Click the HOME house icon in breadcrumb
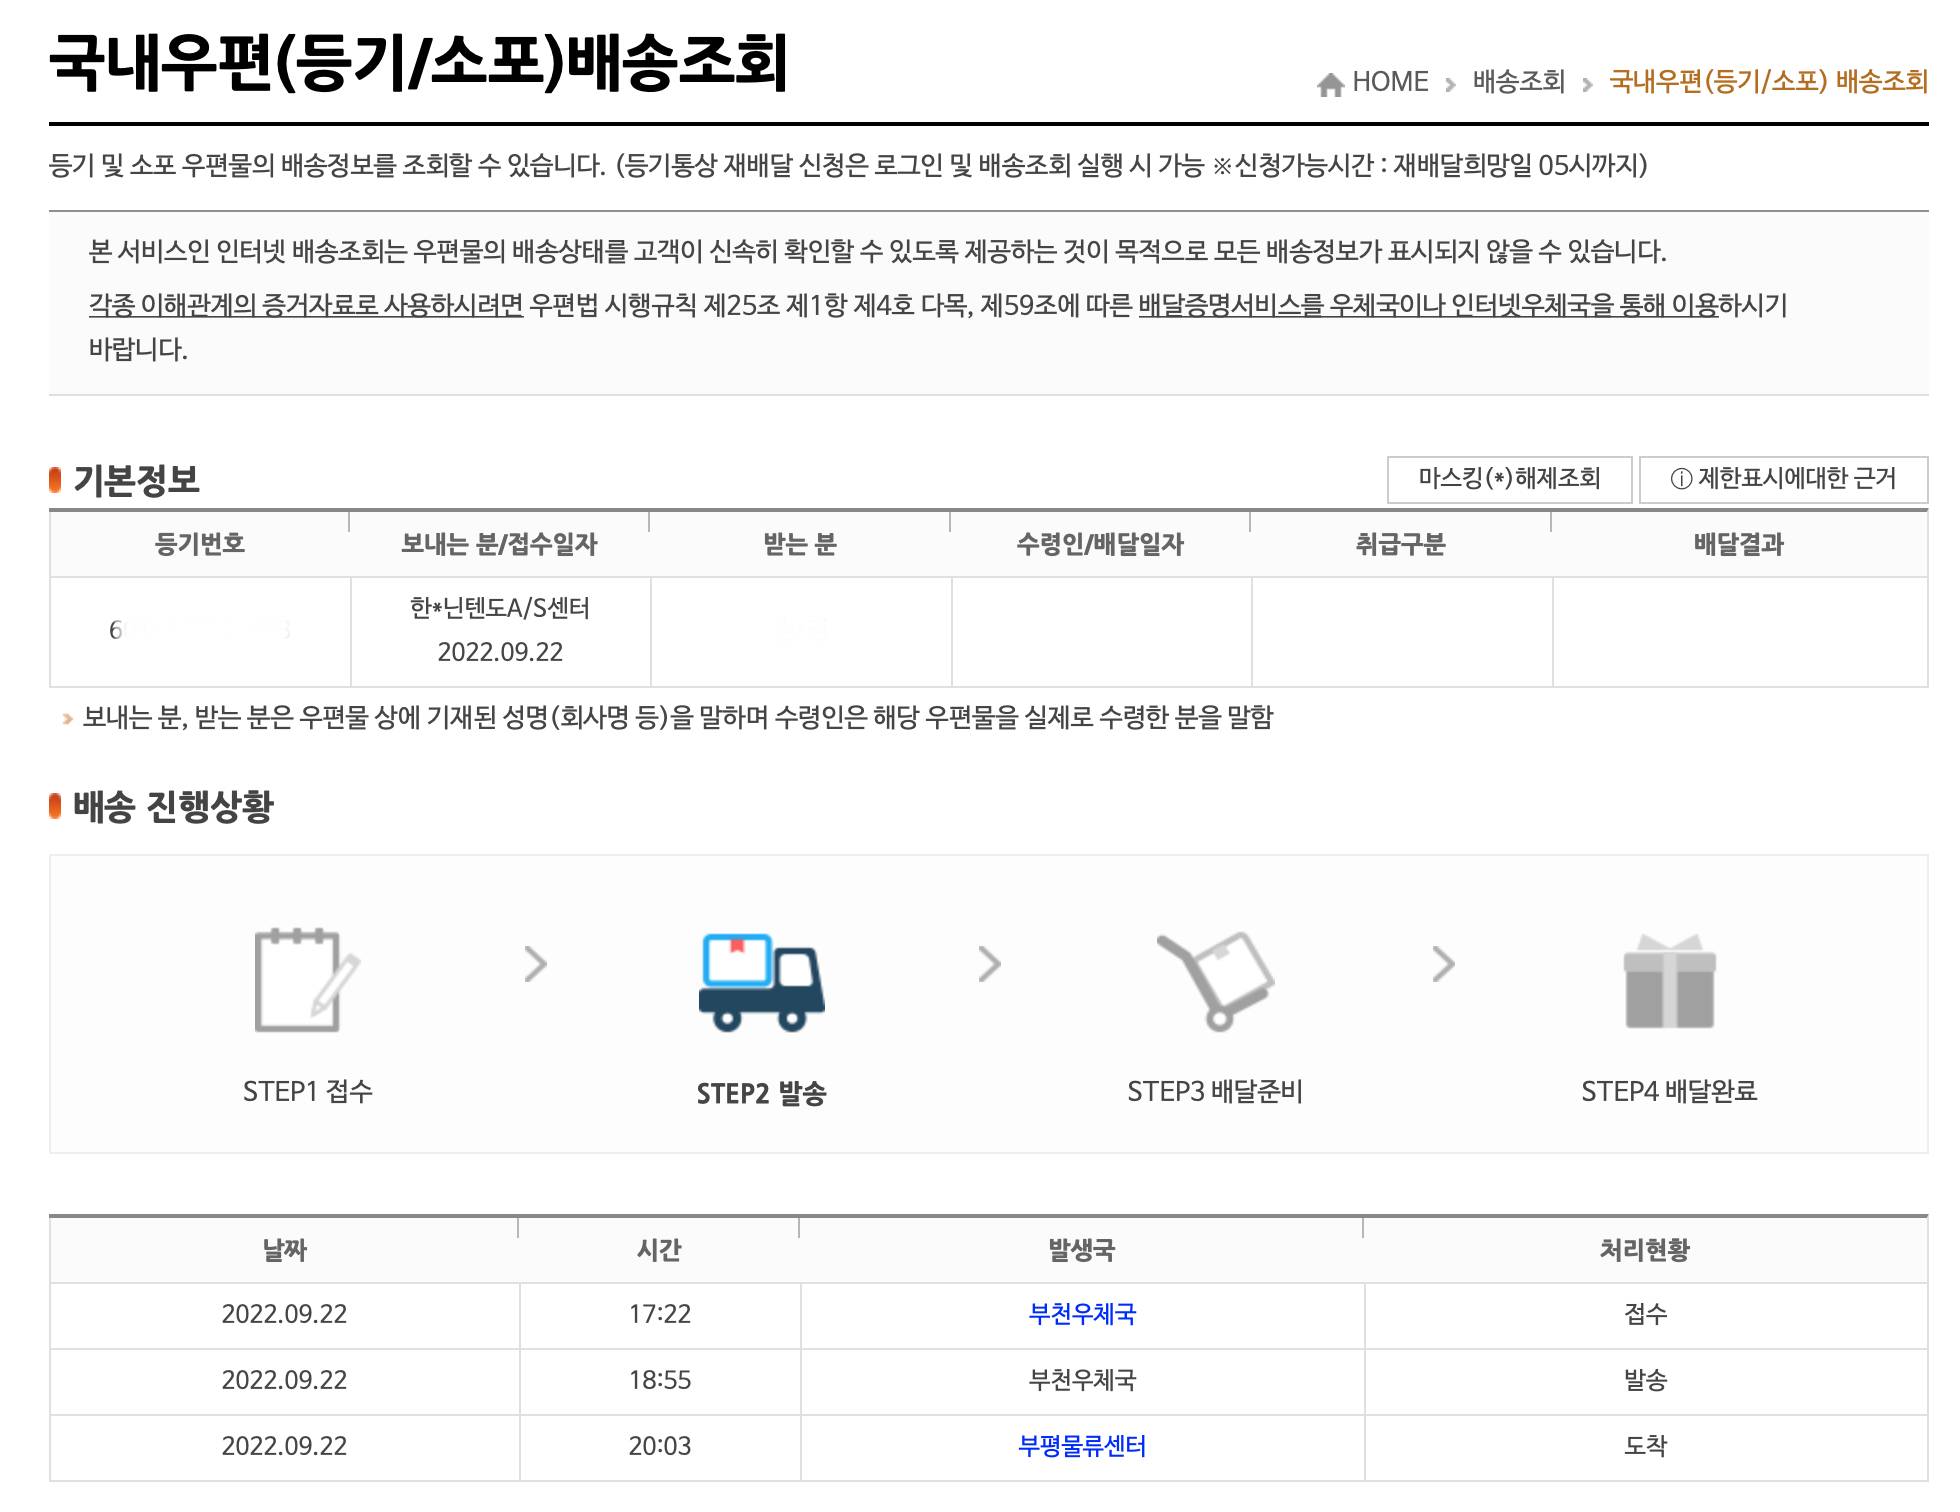This screenshot has width=1960, height=1512. click(1330, 84)
